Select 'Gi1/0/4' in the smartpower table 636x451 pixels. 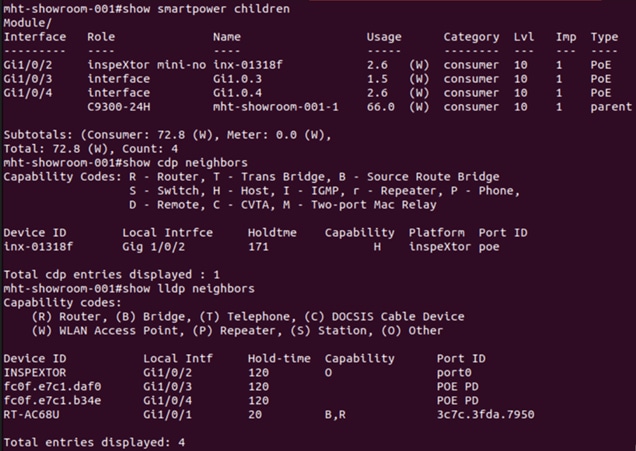(28, 93)
